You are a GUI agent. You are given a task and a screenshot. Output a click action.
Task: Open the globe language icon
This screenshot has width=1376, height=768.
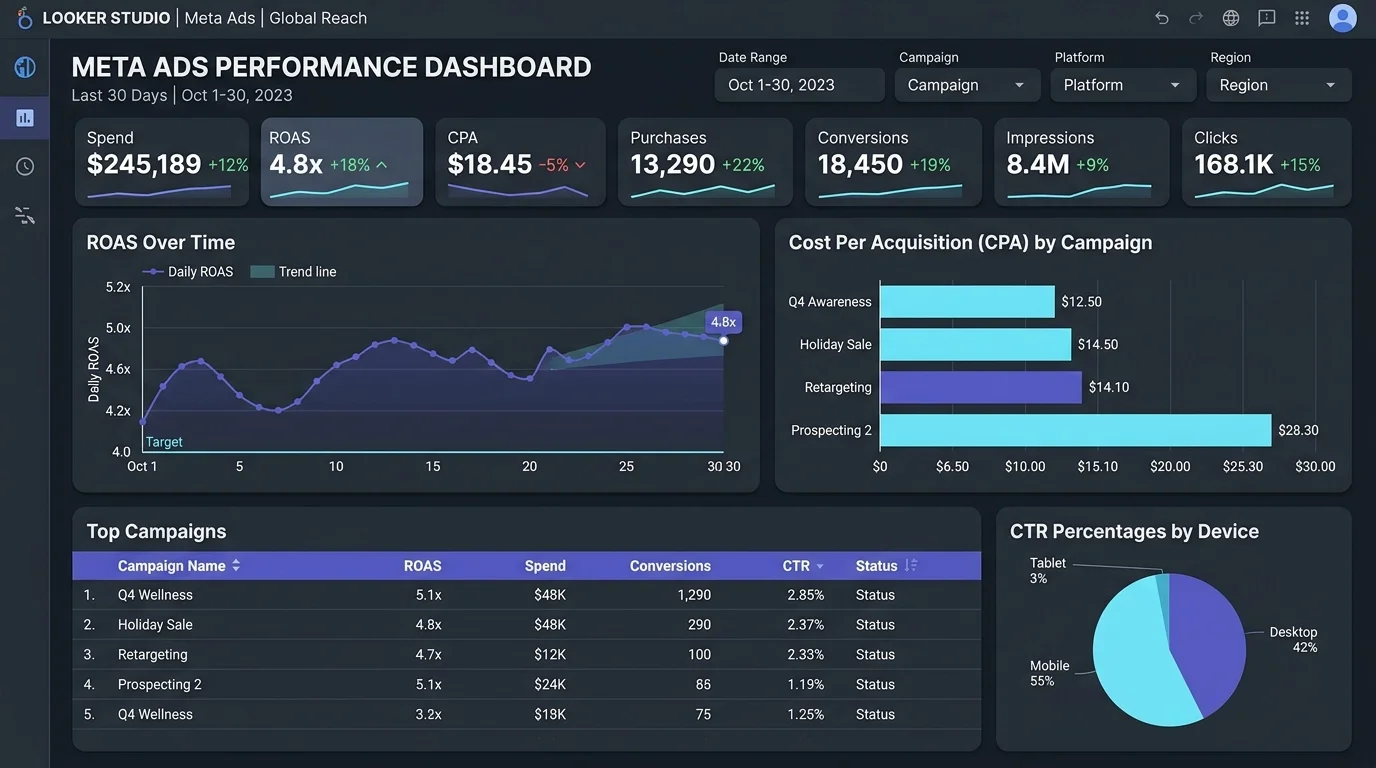(1231, 18)
